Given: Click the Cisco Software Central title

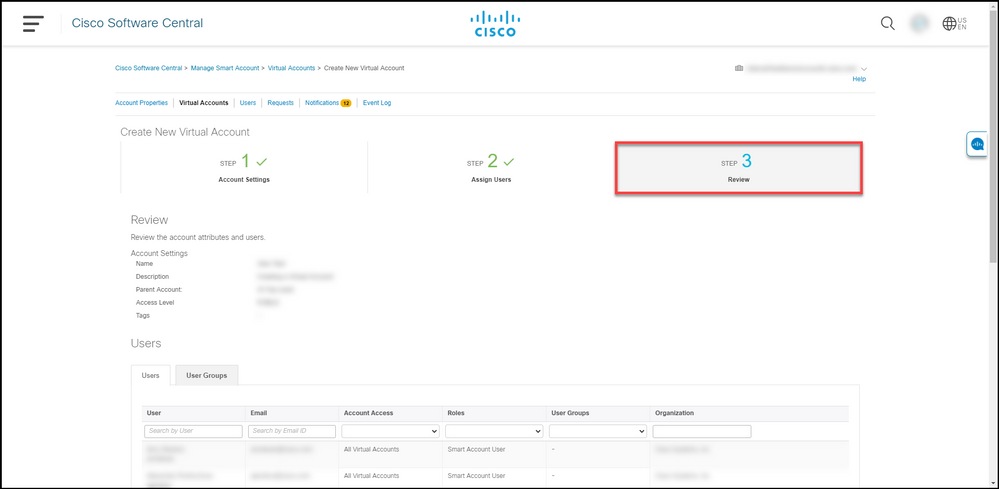Looking at the screenshot, I should click(x=137, y=24).
